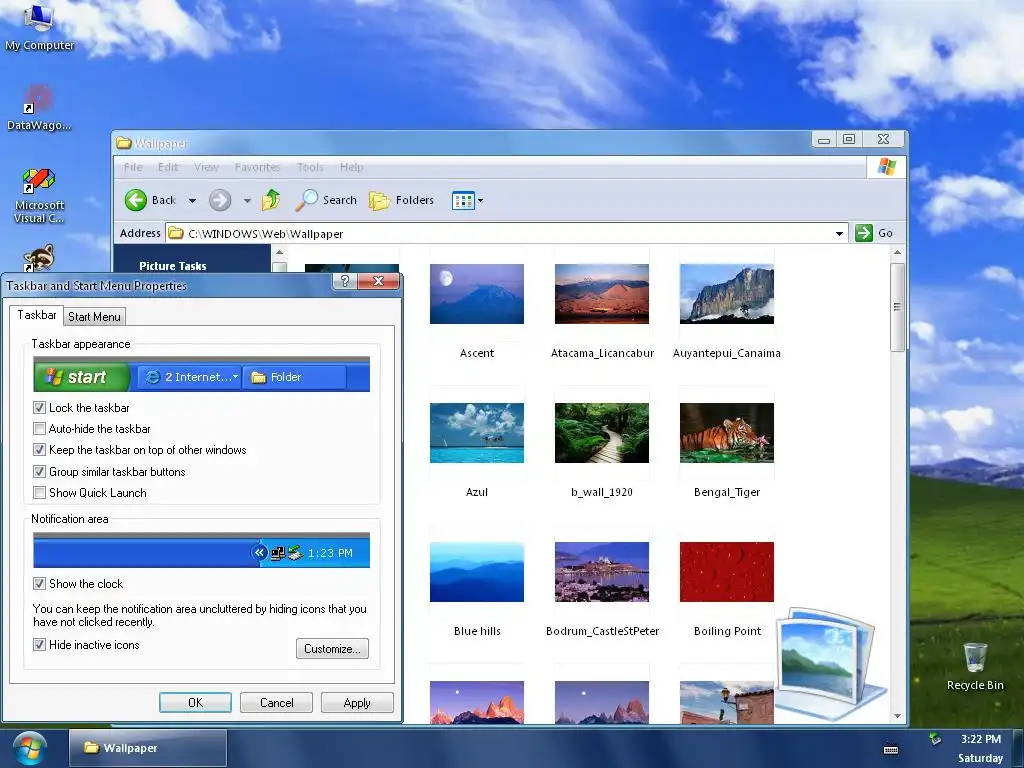1024x768 pixels.
Task: Open the Tools menu
Action: [310, 167]
